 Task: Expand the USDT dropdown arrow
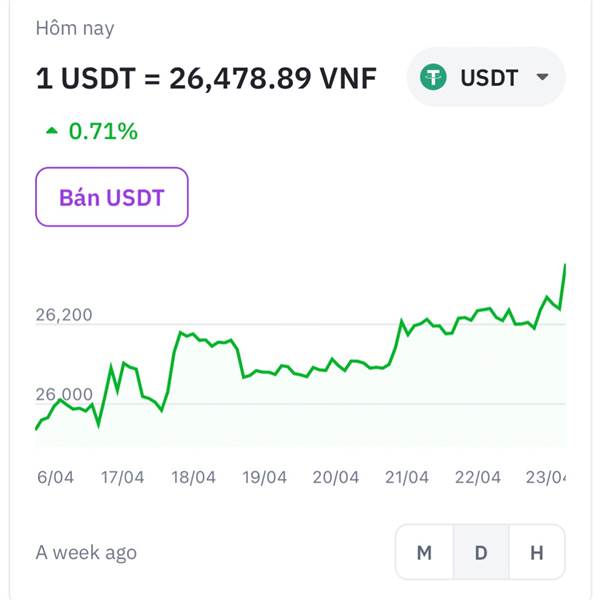click(x=542, y=77)
